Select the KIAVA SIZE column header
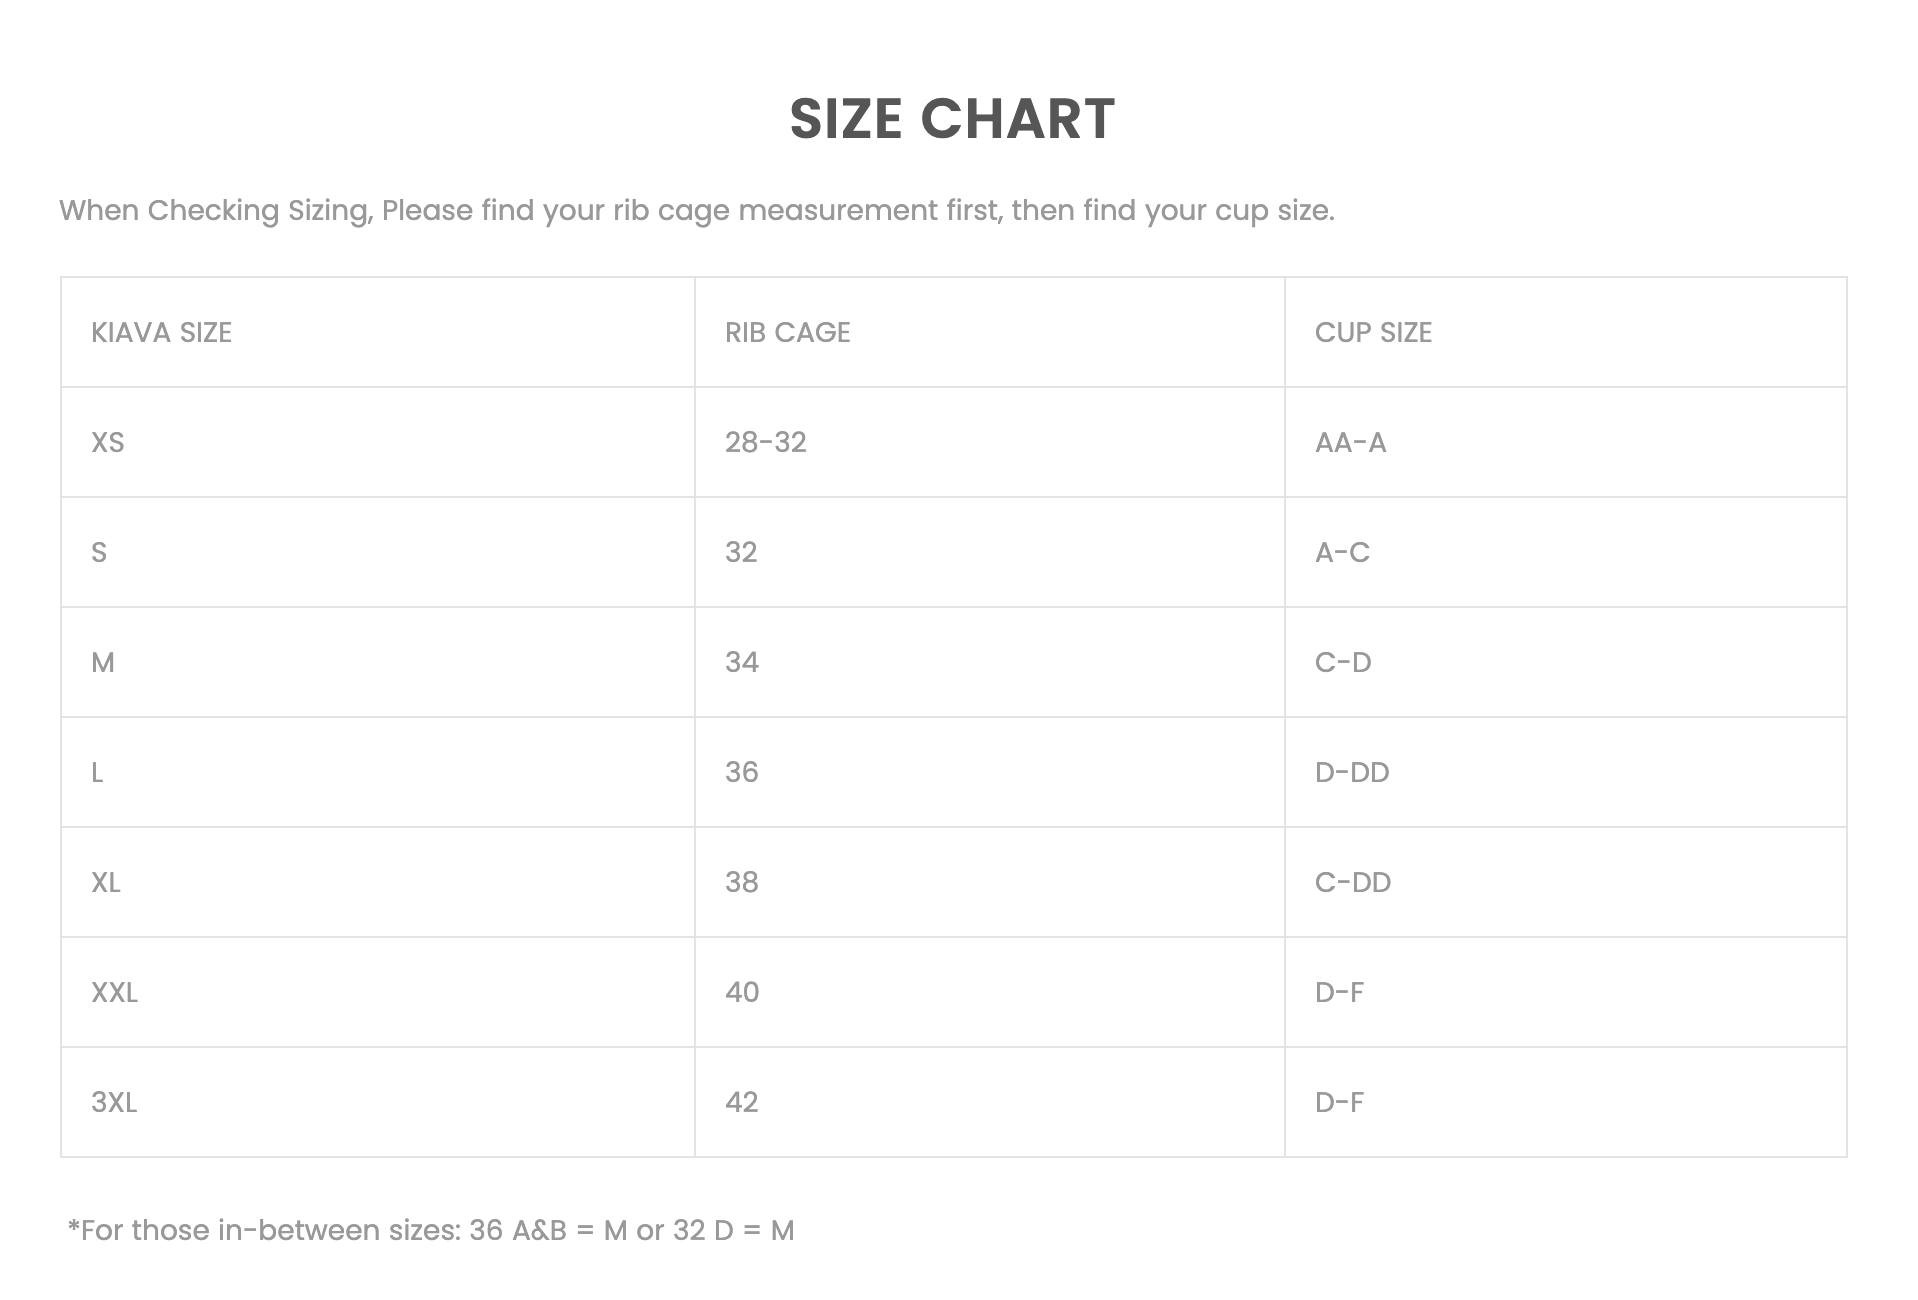This screenshot has width=1918, height=1300. pyautogui.click(x=161, y=332)
